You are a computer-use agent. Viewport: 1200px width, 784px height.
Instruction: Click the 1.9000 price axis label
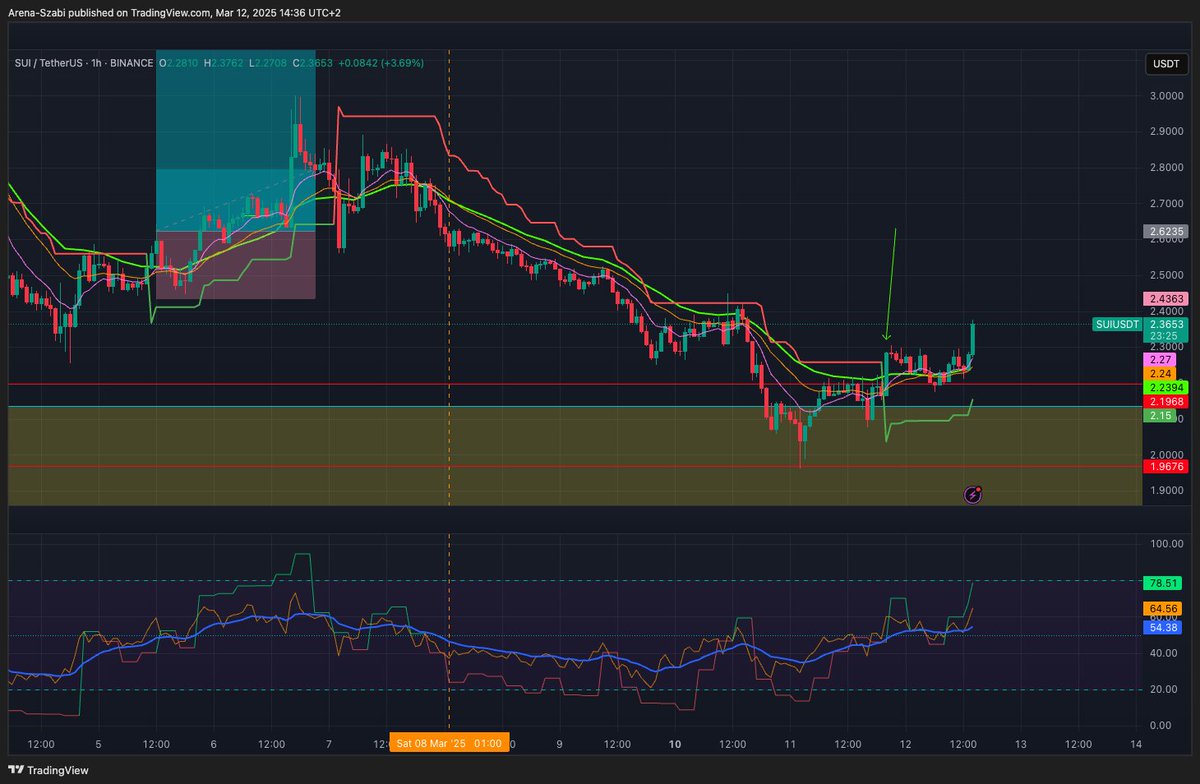pyautogui.click(x=1167, y=491)
